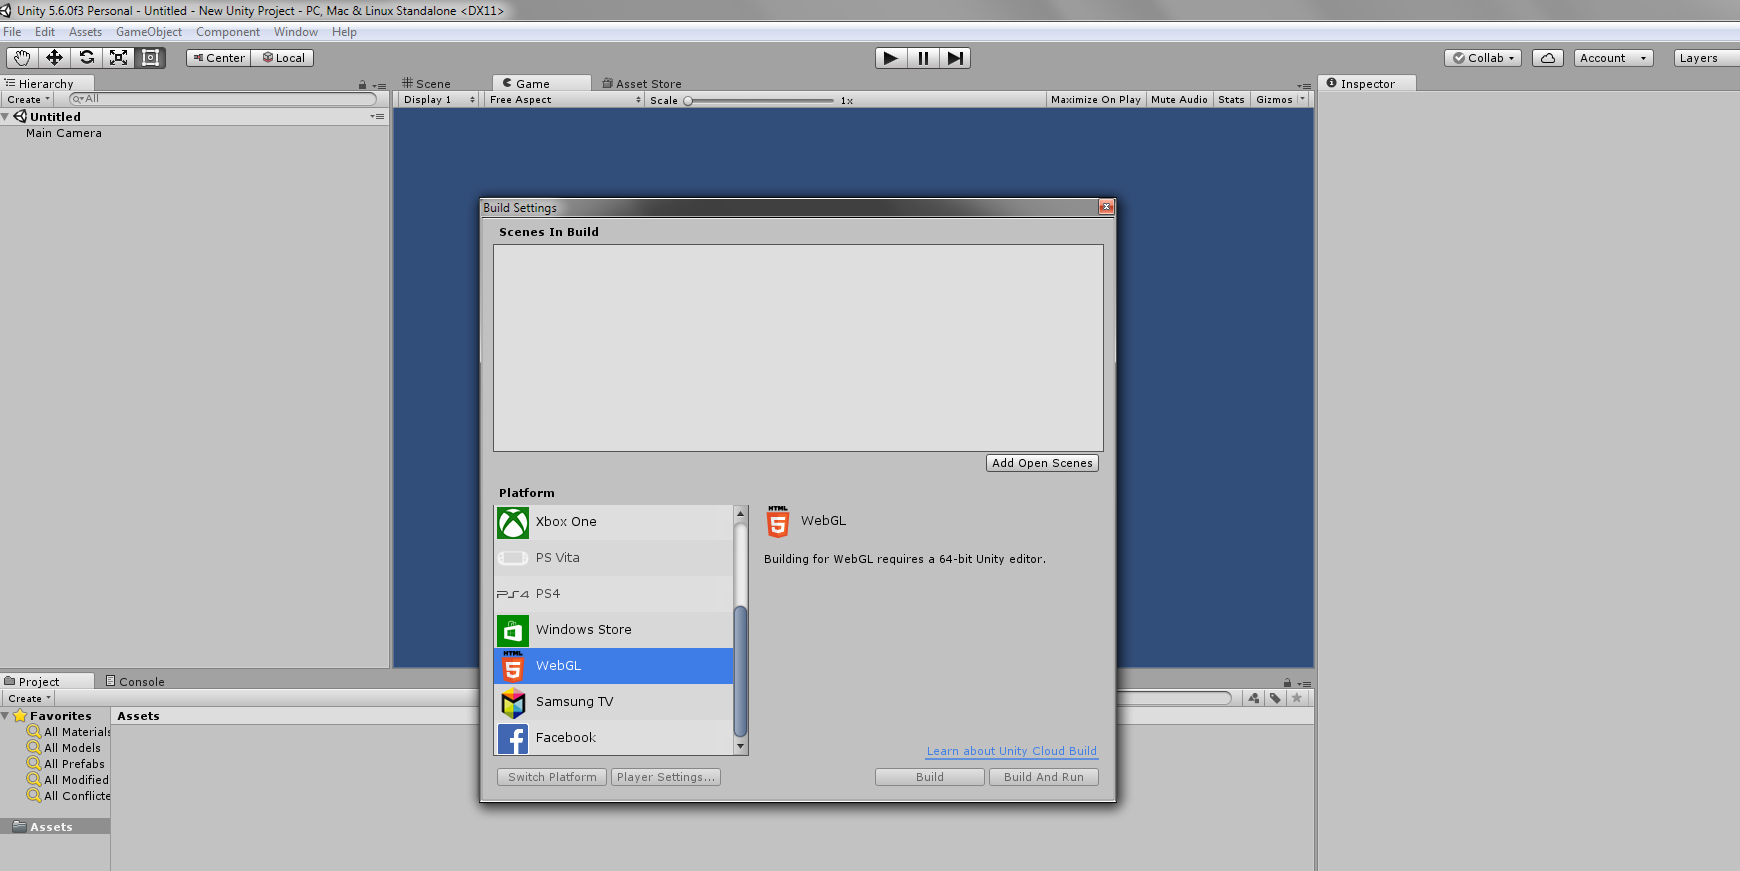Click the Hierarchy search field
The width and height of the screenshot is (1740, 871).
[223, 99]
